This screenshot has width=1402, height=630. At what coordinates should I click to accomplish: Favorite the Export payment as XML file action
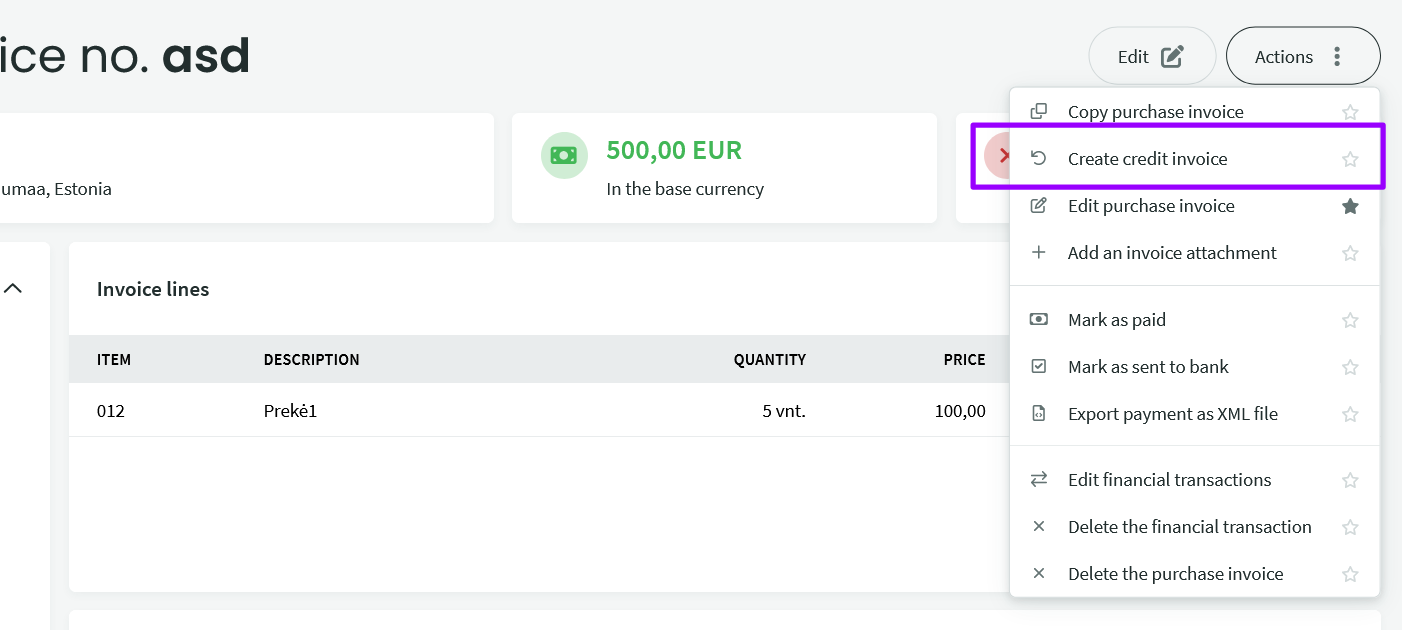(x=1350, y=414)
